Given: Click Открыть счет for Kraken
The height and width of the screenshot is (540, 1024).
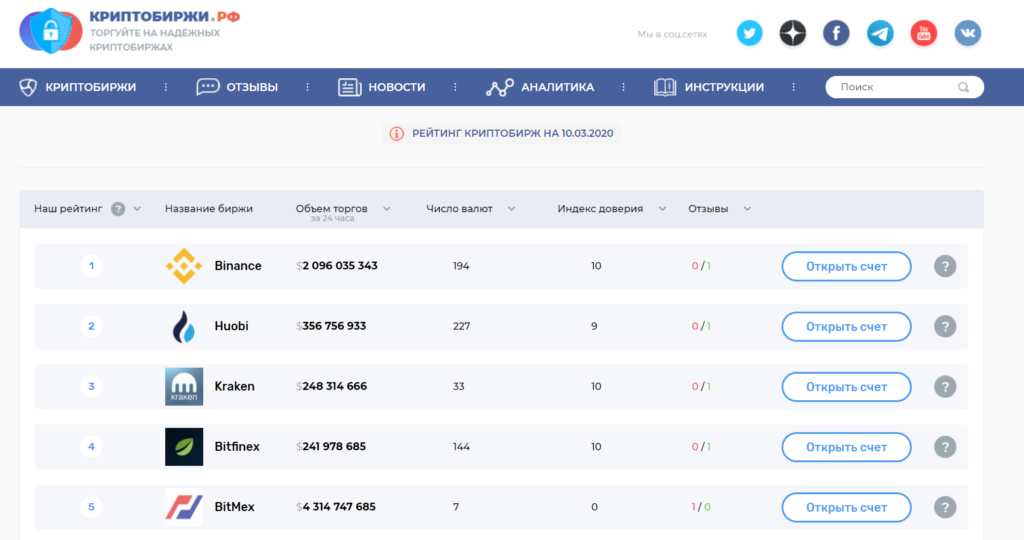Looking at the screenshot, I should [846, 387].
